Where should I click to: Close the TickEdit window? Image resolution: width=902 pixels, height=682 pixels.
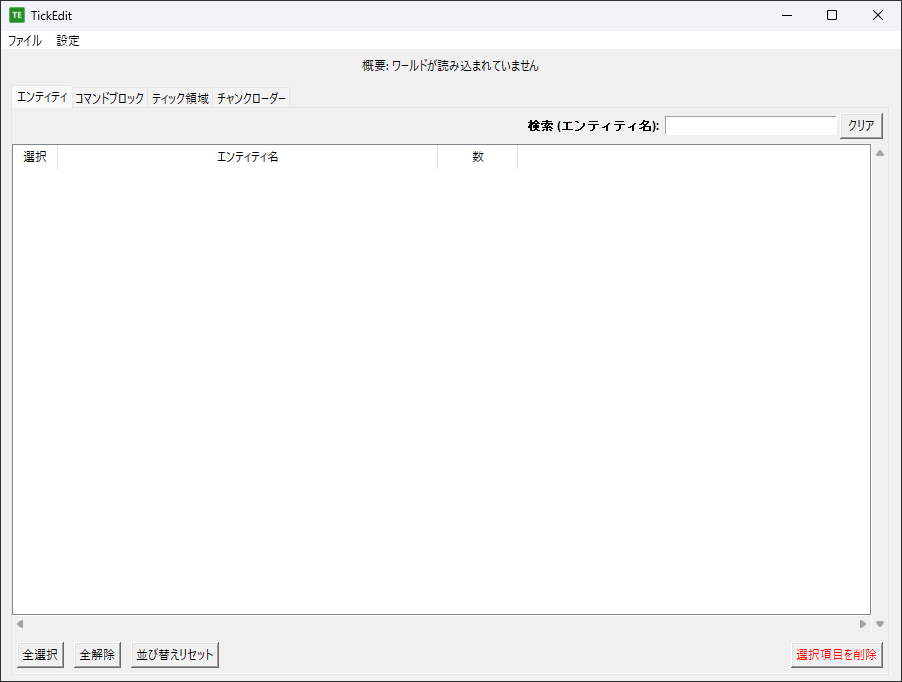click(878, 16)
